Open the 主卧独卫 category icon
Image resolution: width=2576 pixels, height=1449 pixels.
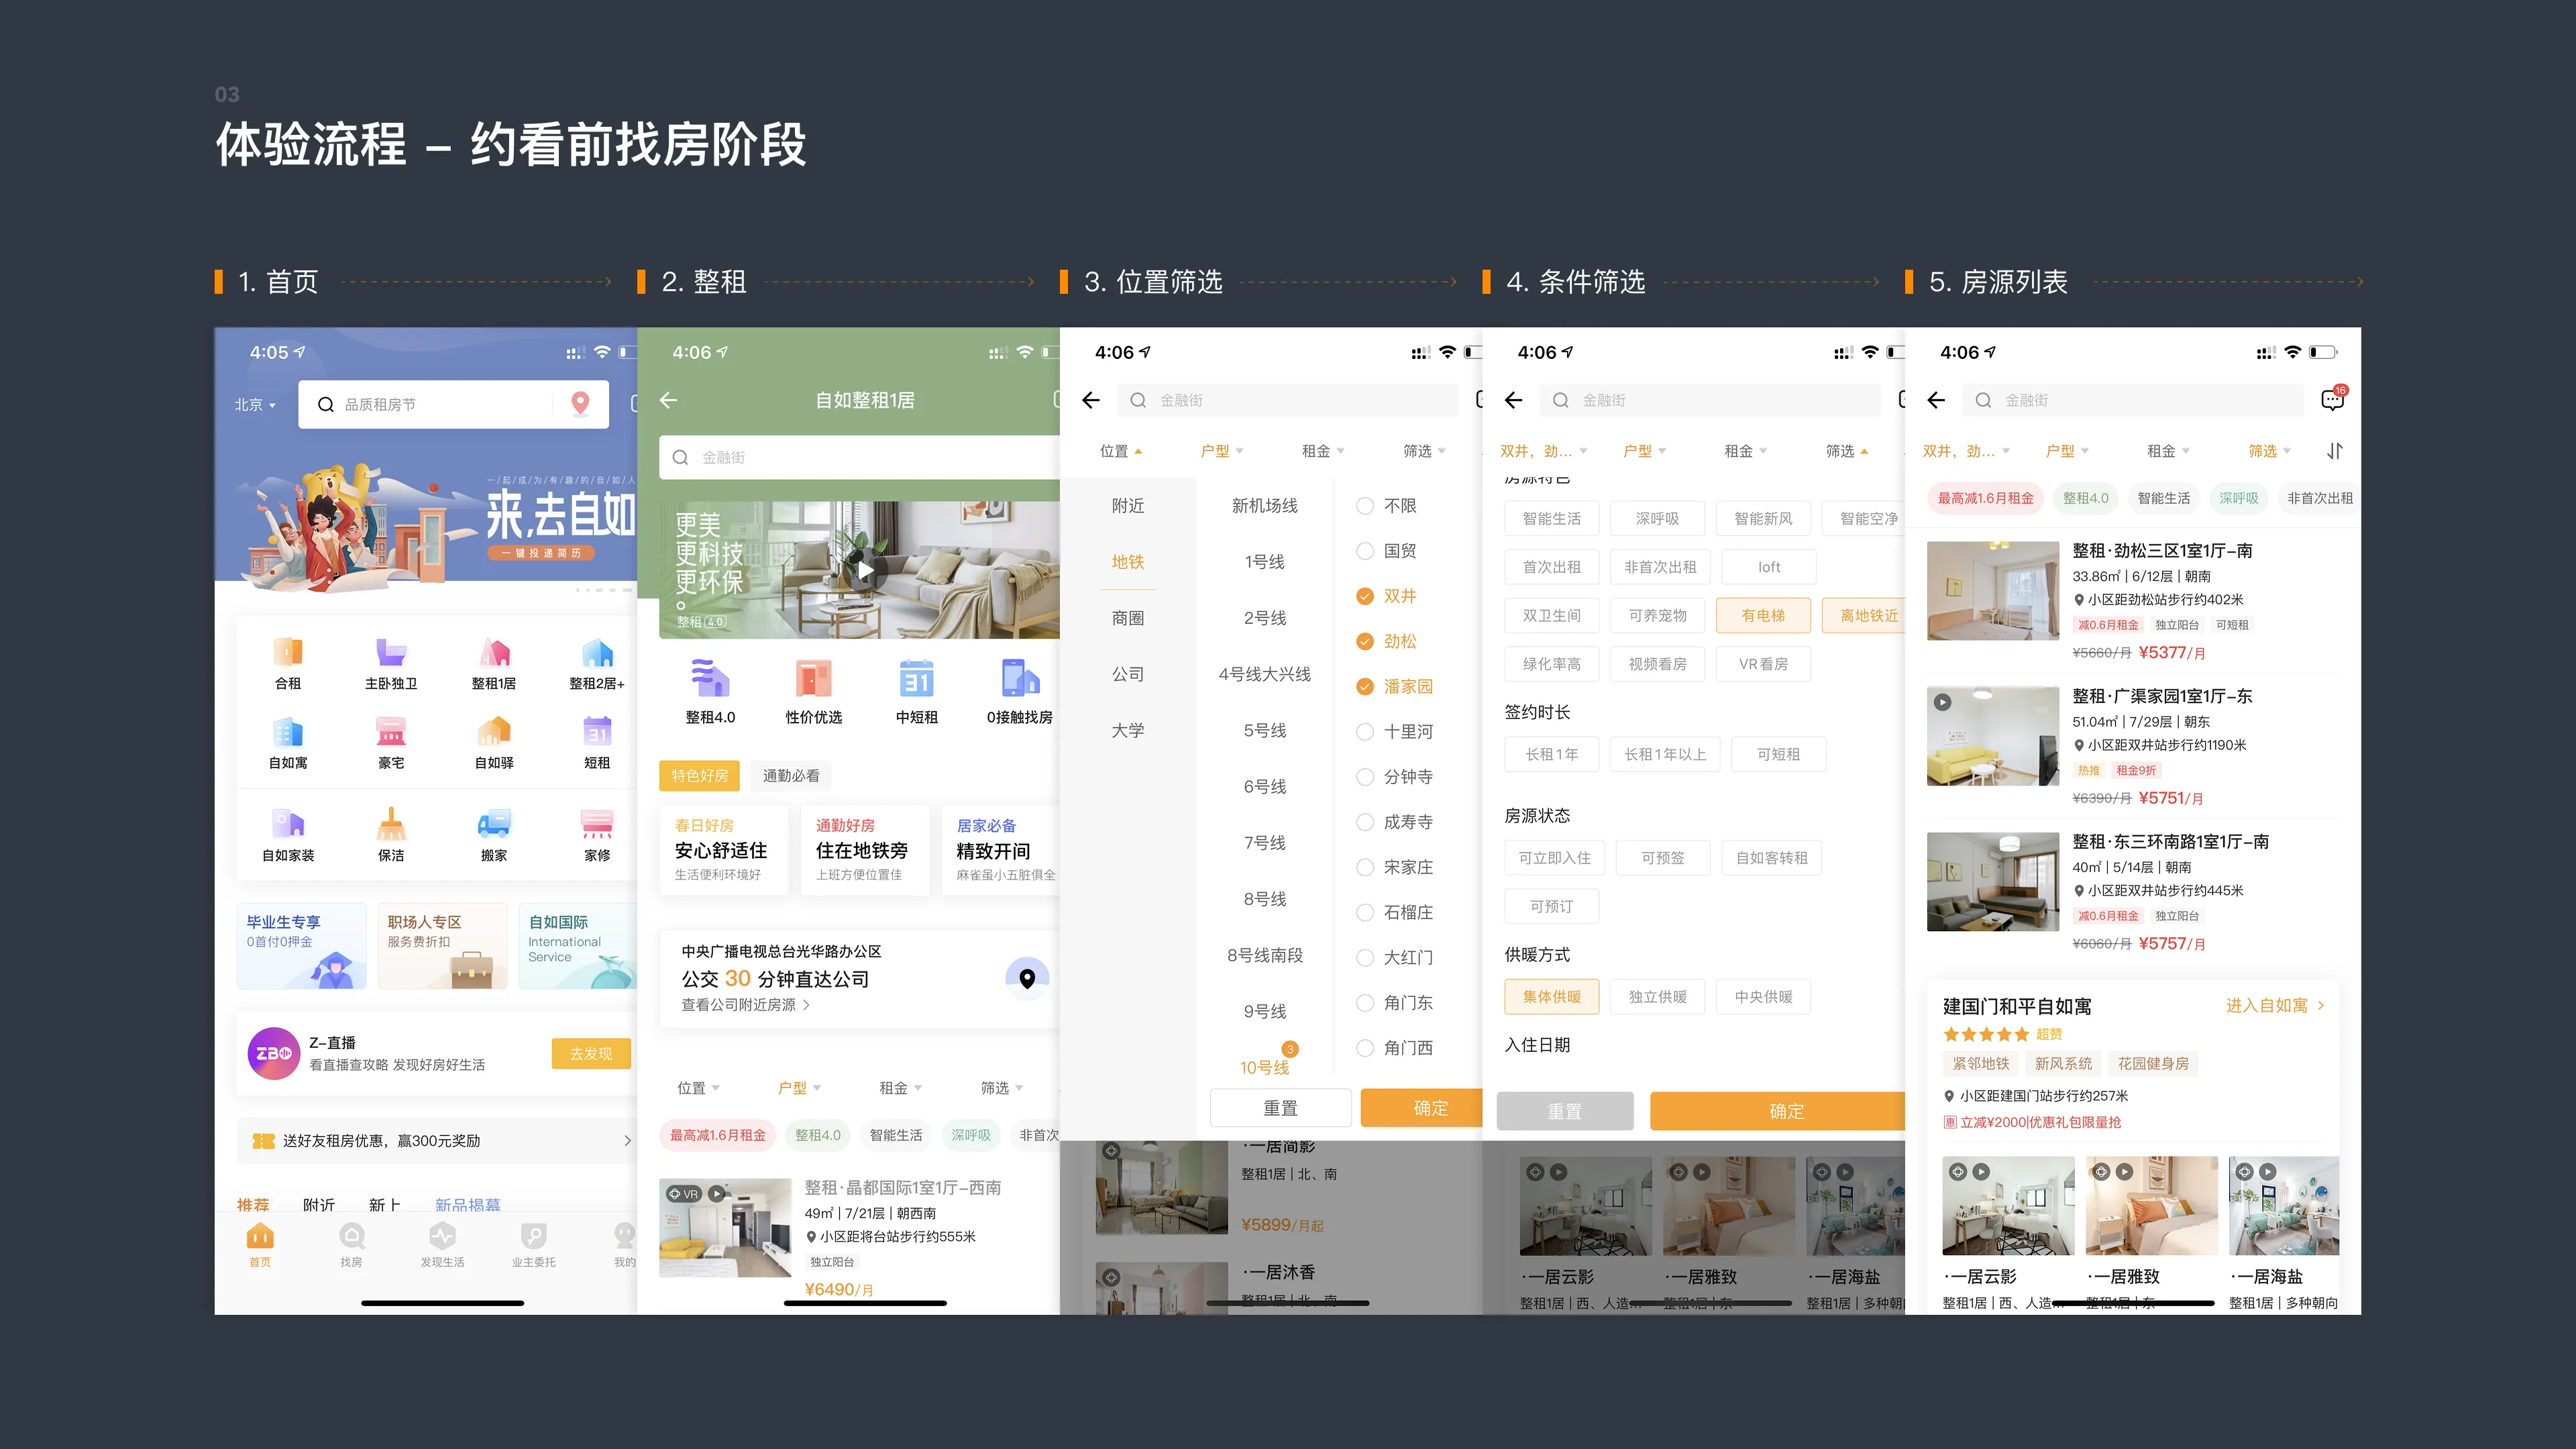pyautogui.click(x=391, y=653)
